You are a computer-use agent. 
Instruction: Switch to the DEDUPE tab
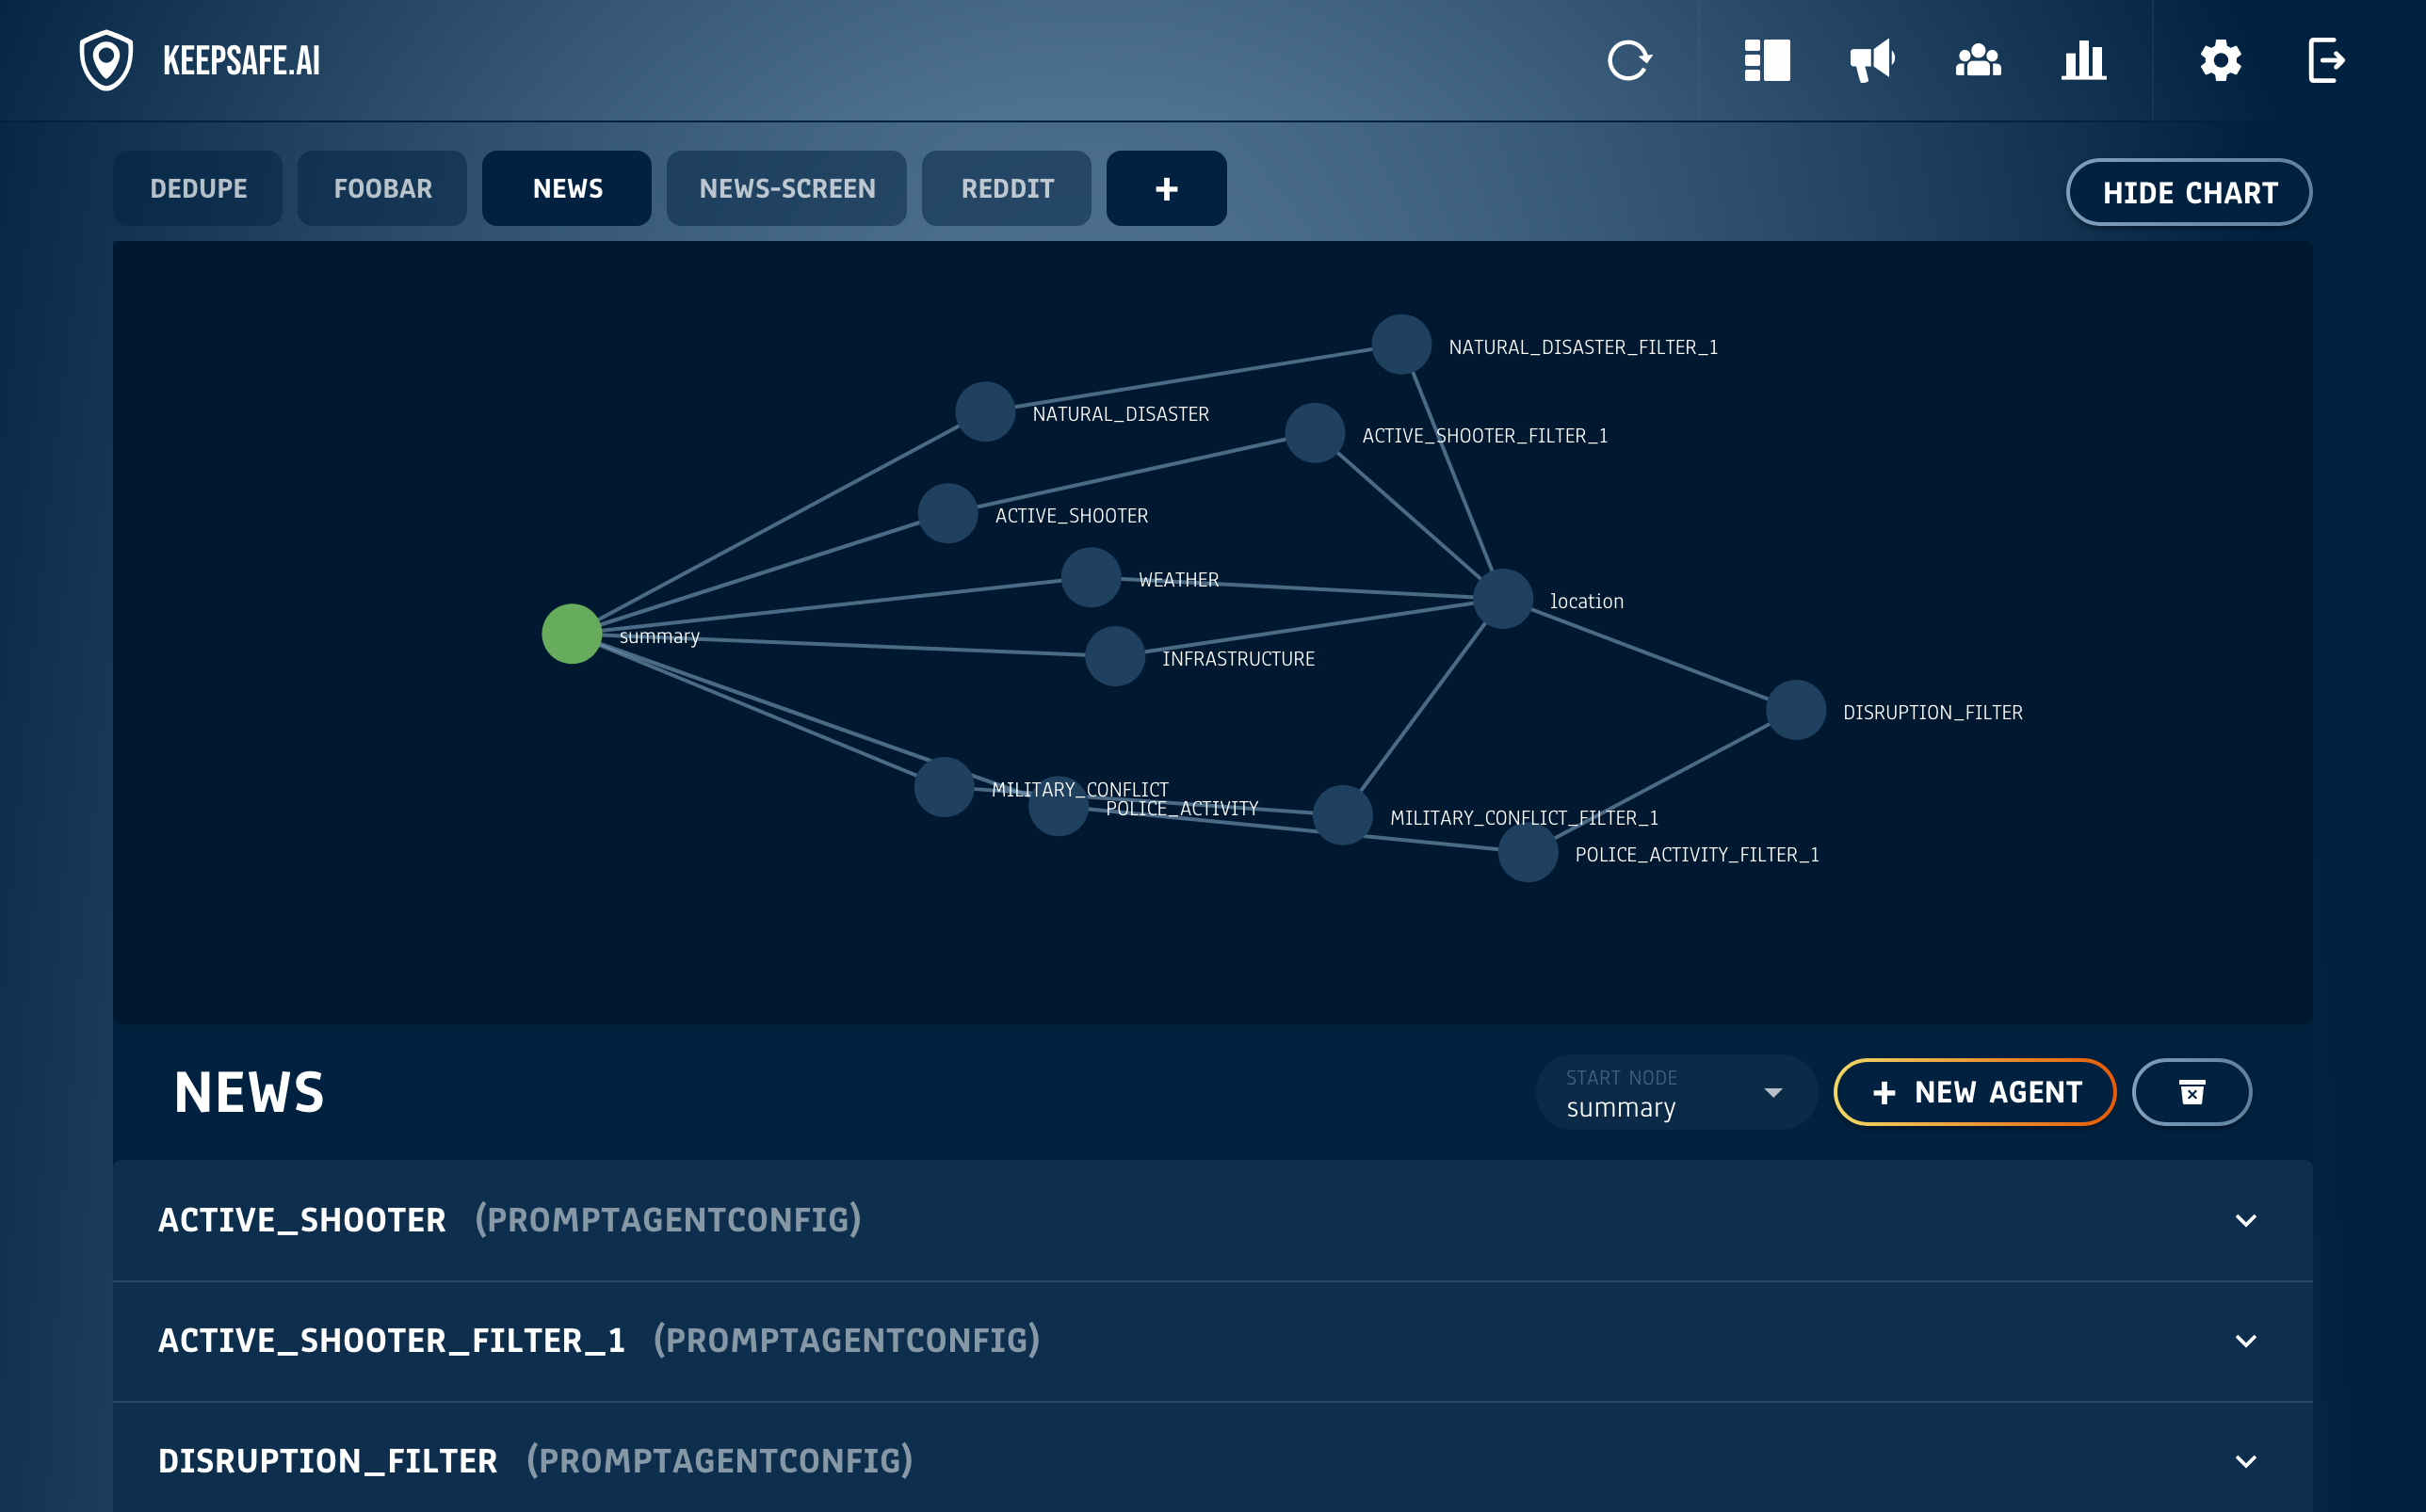pos(198,188)
